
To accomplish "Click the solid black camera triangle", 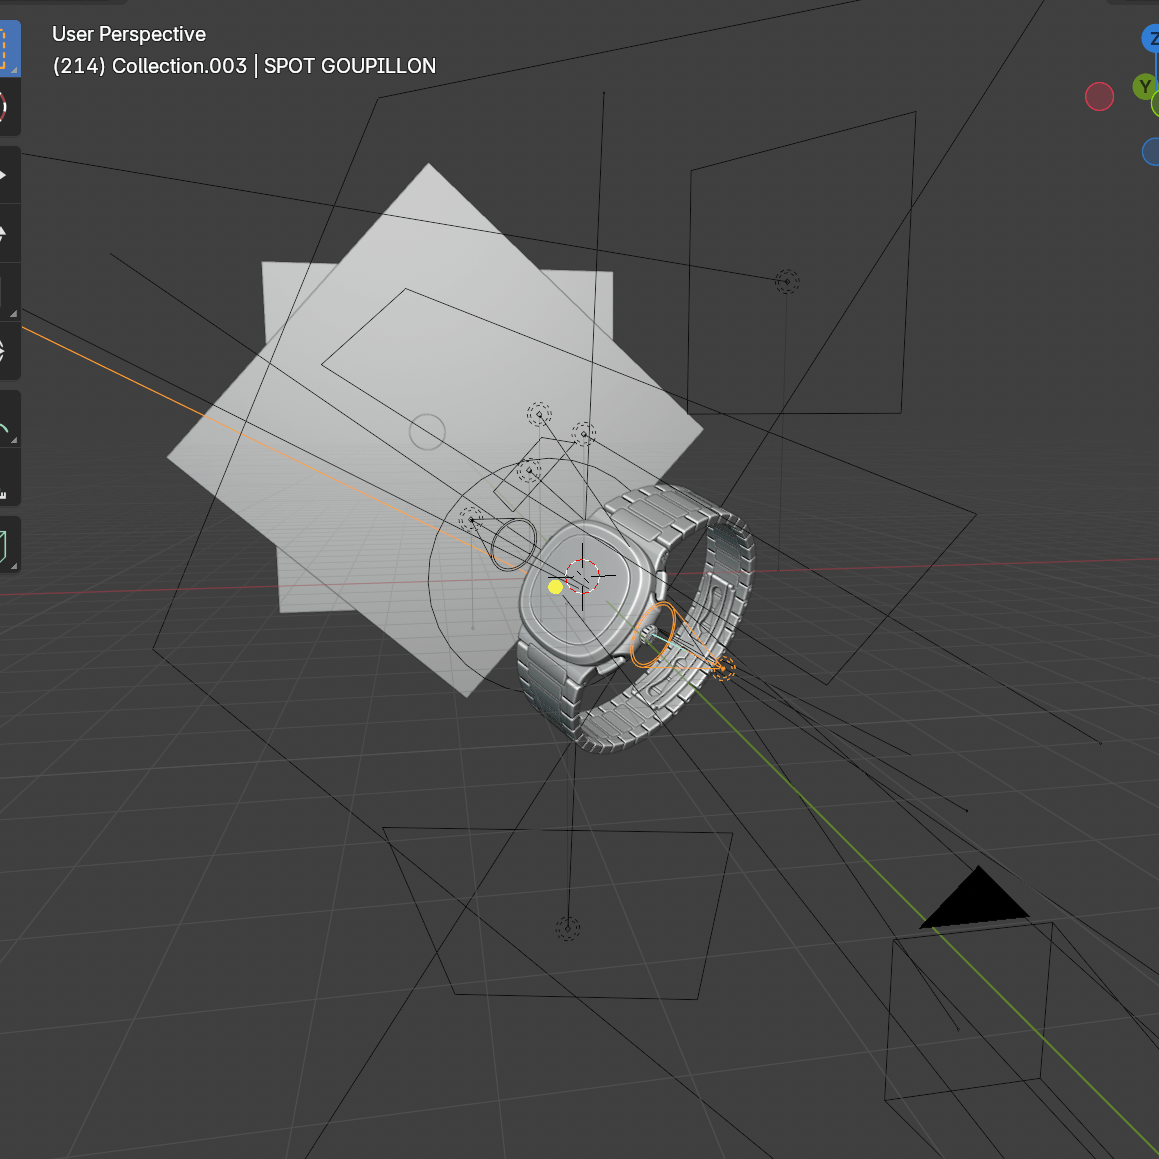I will point(975,900).
